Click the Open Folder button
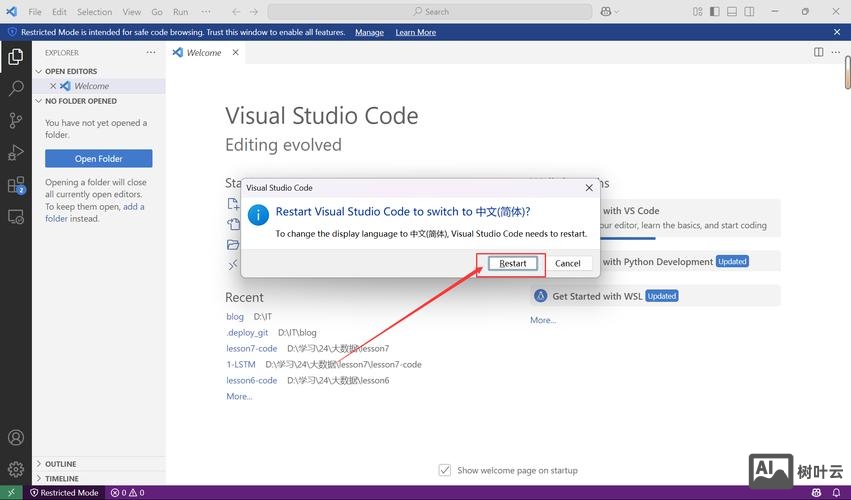This screenshot has height=500, width=851. tap(98, 158)
